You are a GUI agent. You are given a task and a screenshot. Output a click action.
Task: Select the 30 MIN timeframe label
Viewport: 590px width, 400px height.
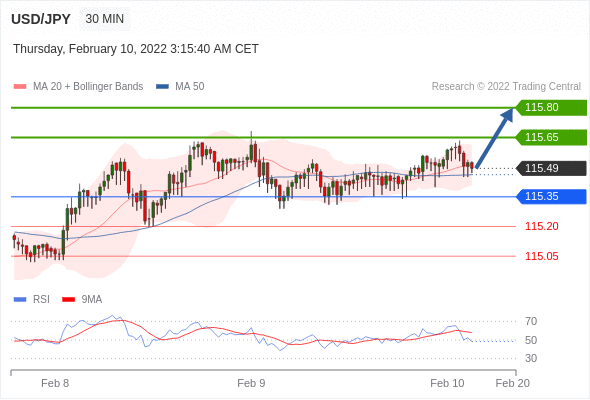pos(105,19)
